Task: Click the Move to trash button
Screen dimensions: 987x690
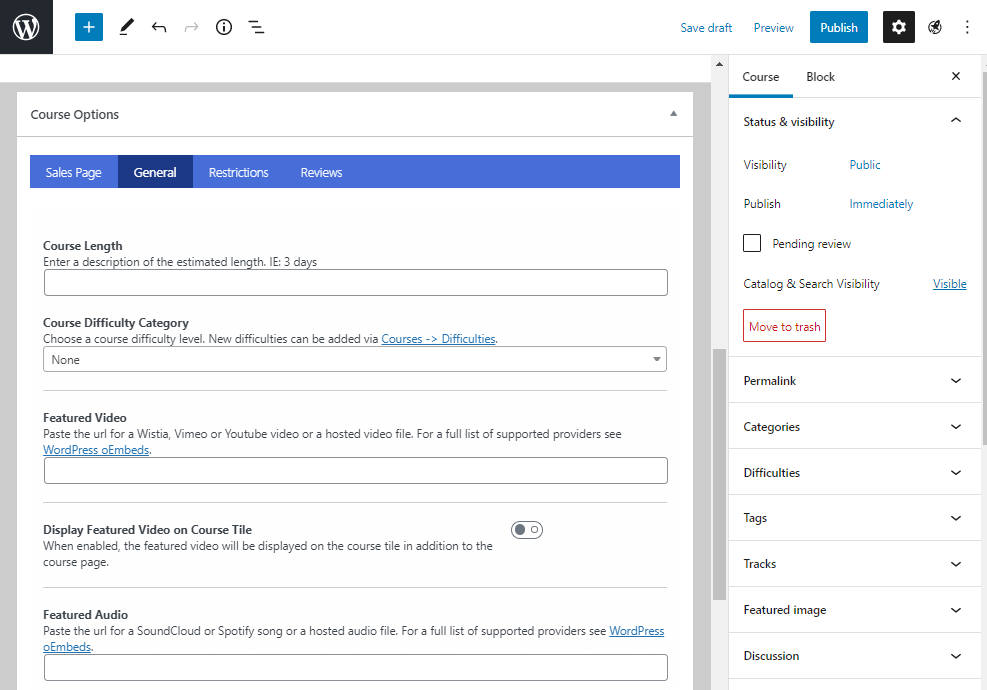Action: [784, 325]
